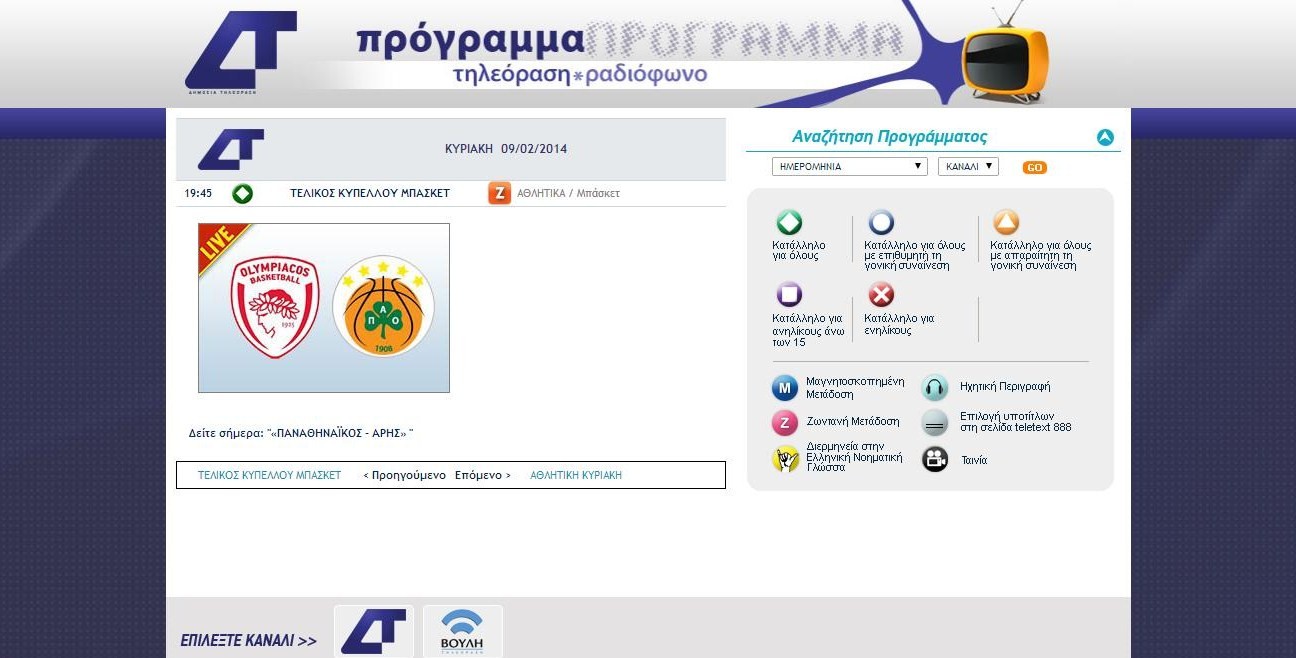
Task: Click the film camera Ταινία icon
Action: click(935, 459)
